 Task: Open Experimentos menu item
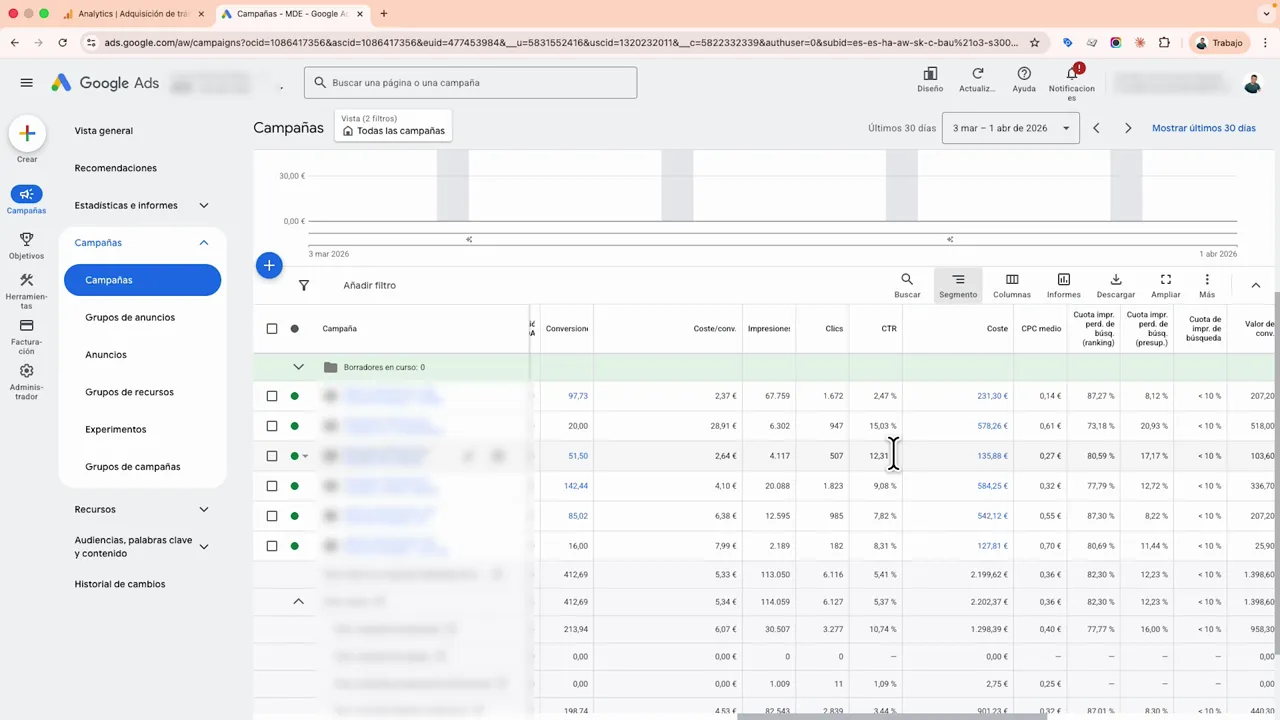click(x=116, y=430)
